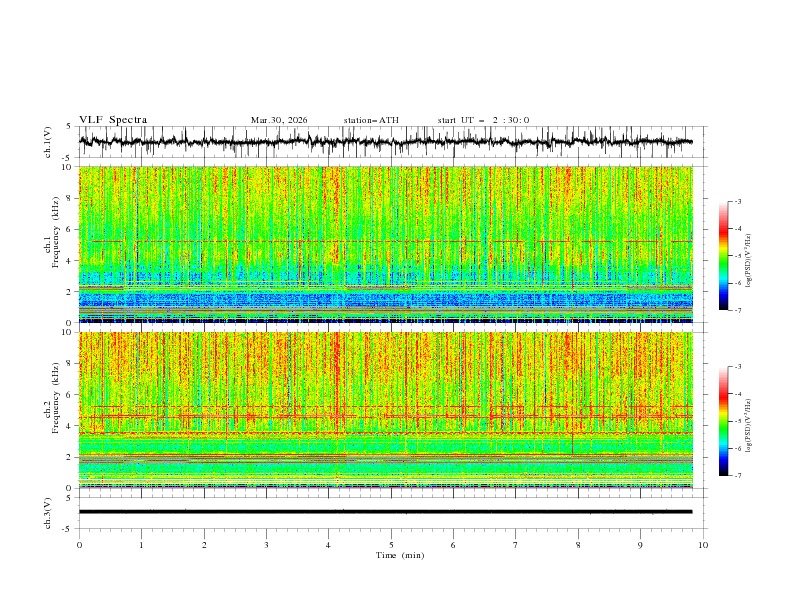792x612 pixels.
Task: Click the time axis tick label "0"
Action: click(79, 545)
